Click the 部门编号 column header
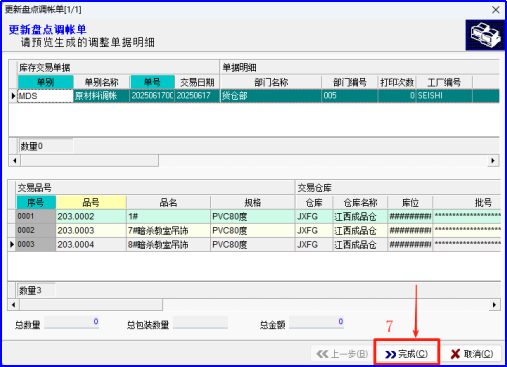 350,82
